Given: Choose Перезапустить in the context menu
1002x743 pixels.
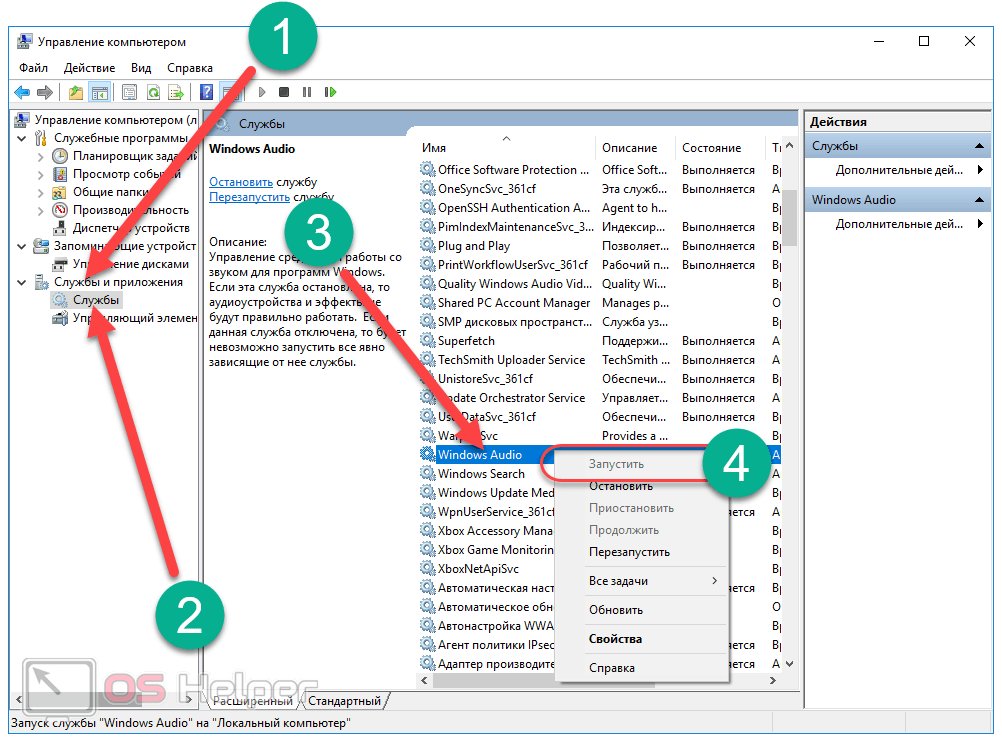Looking at the screenshot, I should (x=629, y=552).
